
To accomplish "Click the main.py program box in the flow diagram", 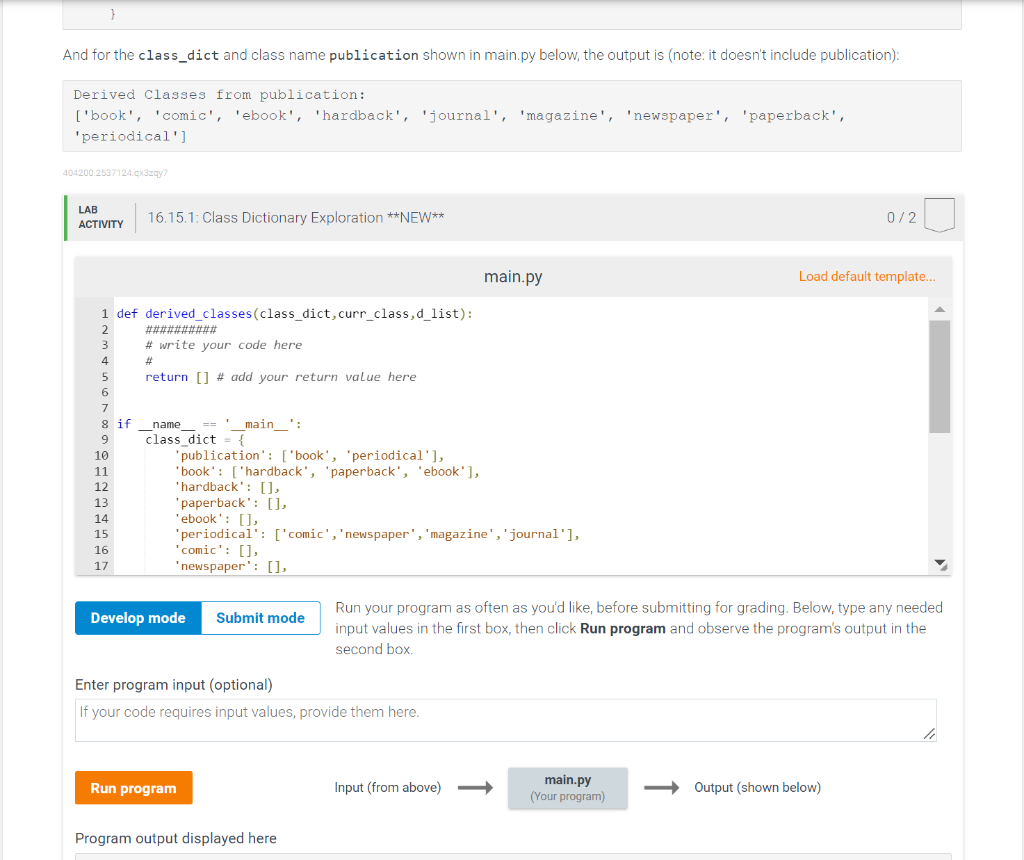I will point(567,788).
